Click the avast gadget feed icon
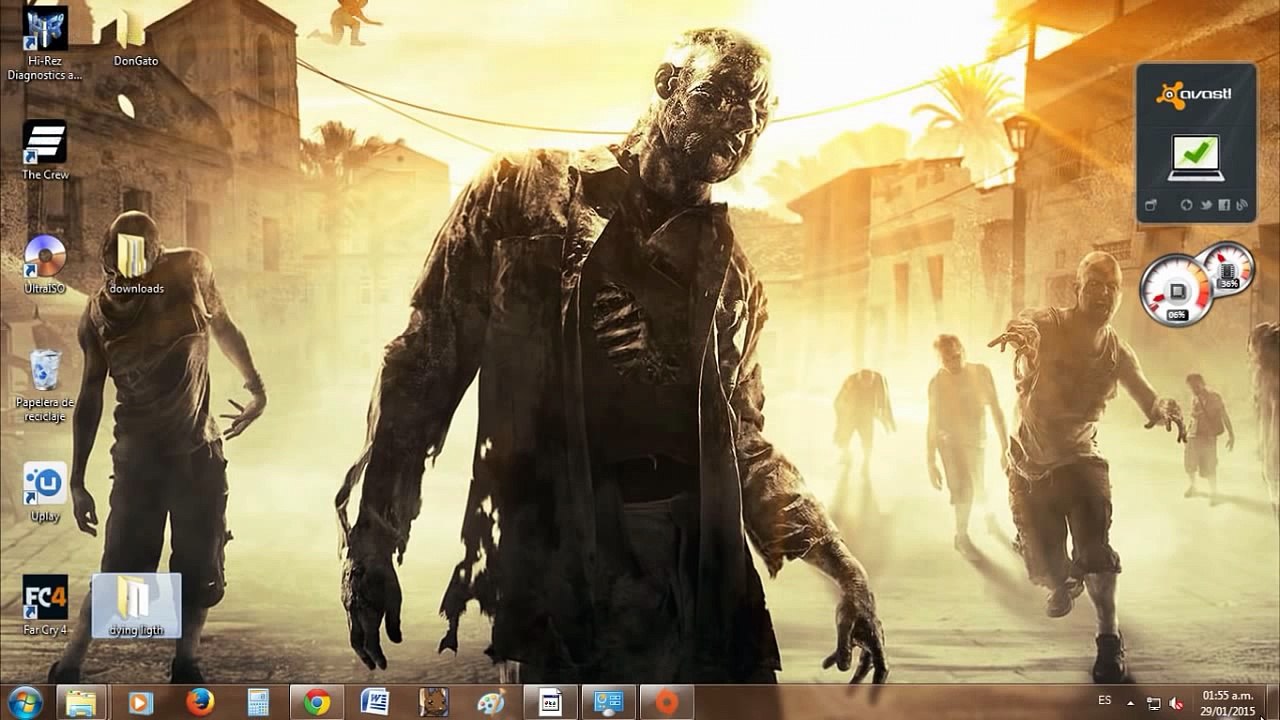Viewport: 1280px width, 720px height. [1241, 205]
